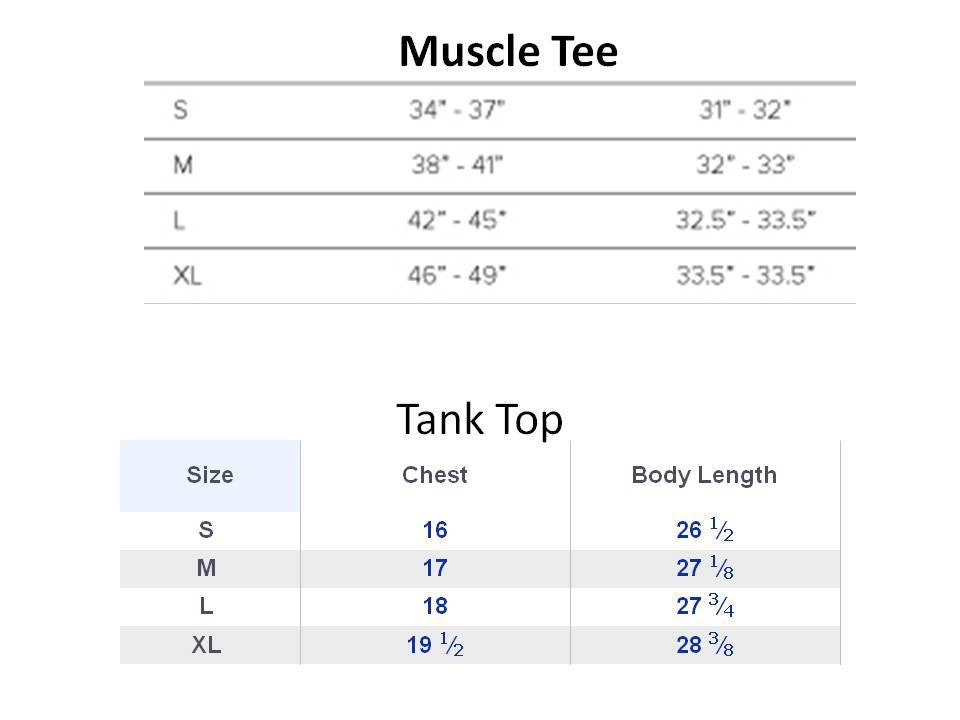
Task: Click Tank Top chest value 16
Action: 435,530
